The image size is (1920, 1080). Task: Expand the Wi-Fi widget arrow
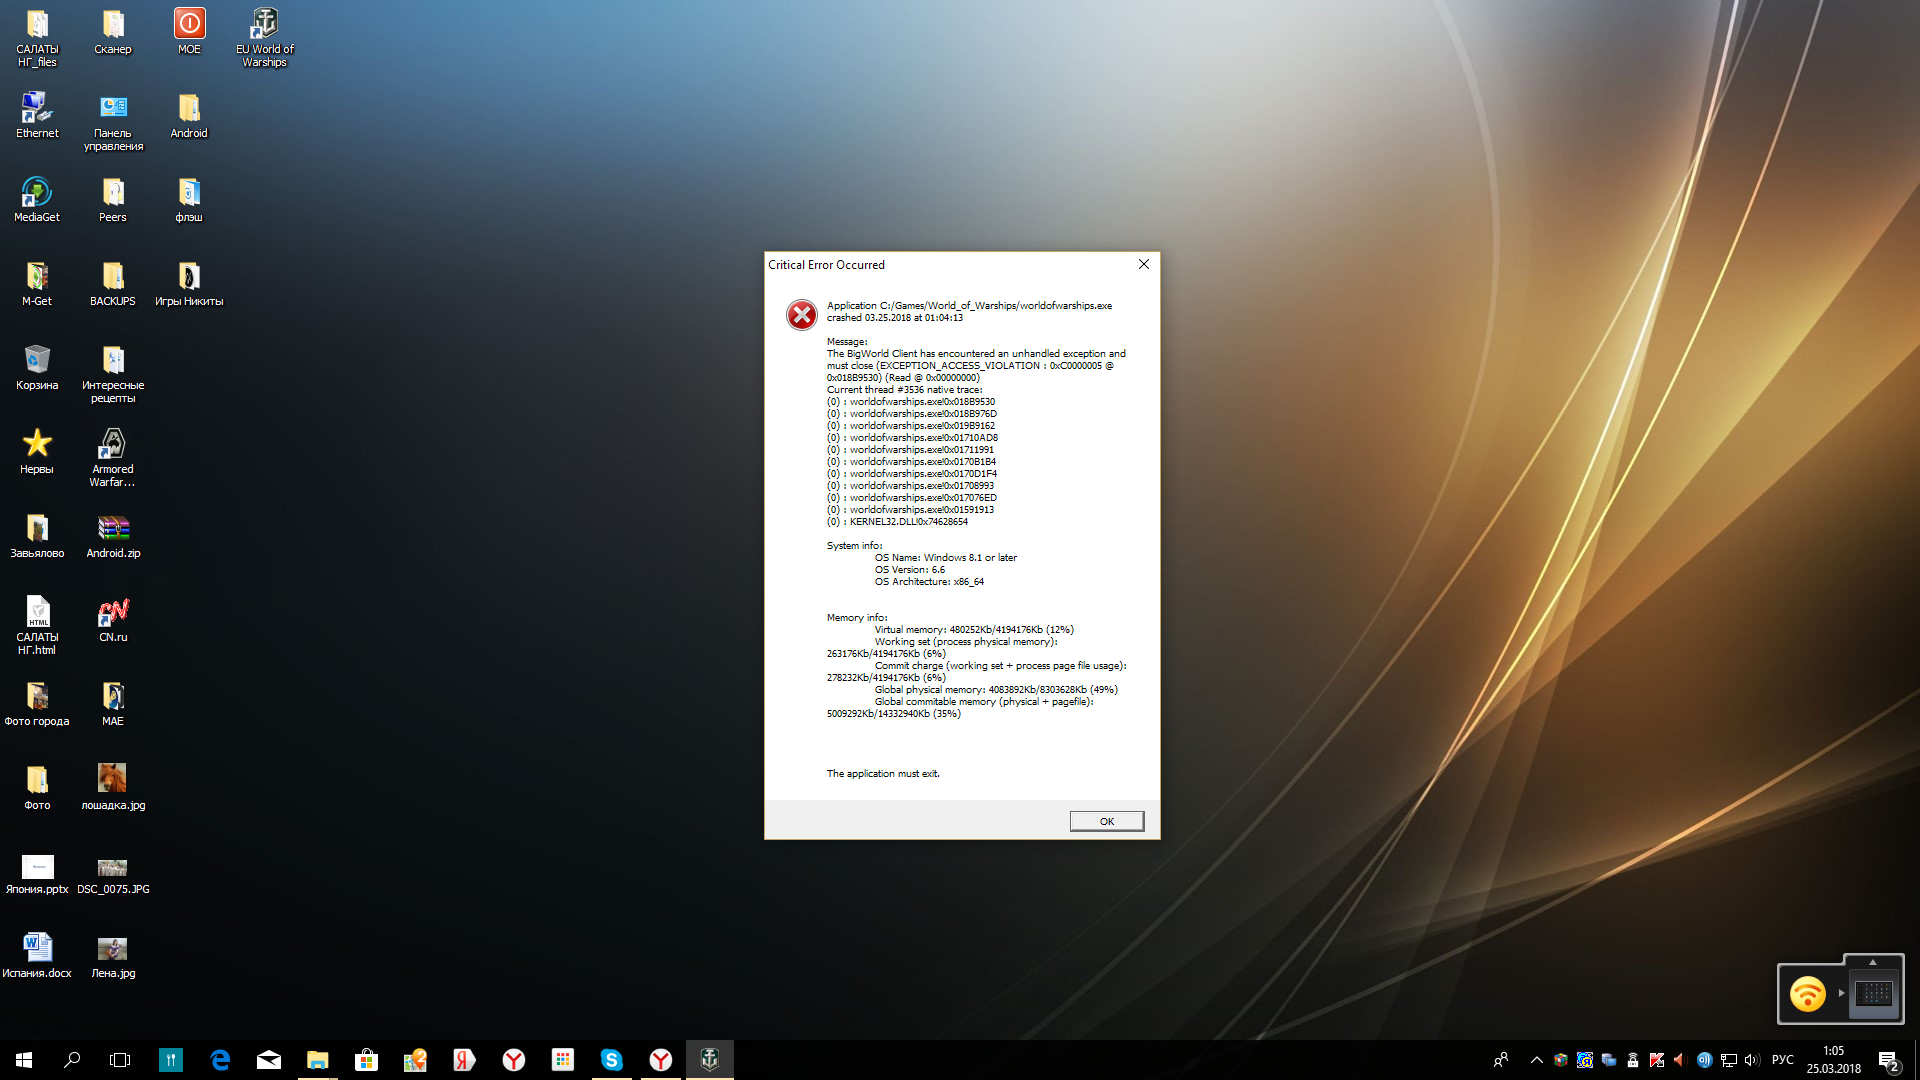pyautogui.click(x=1841, y=993)
